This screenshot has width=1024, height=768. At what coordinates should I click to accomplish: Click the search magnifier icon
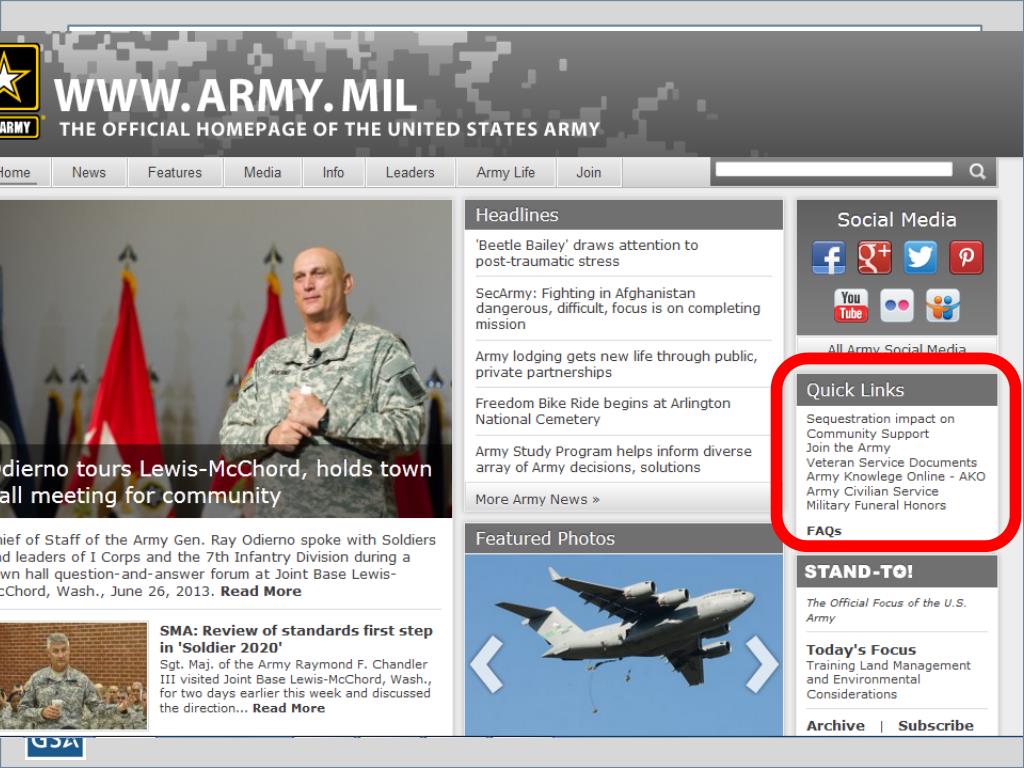977,171
